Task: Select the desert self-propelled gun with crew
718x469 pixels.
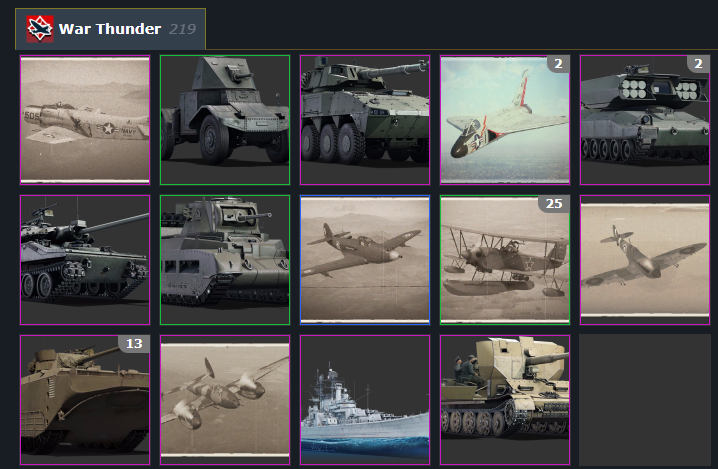Action: point(505,400)
